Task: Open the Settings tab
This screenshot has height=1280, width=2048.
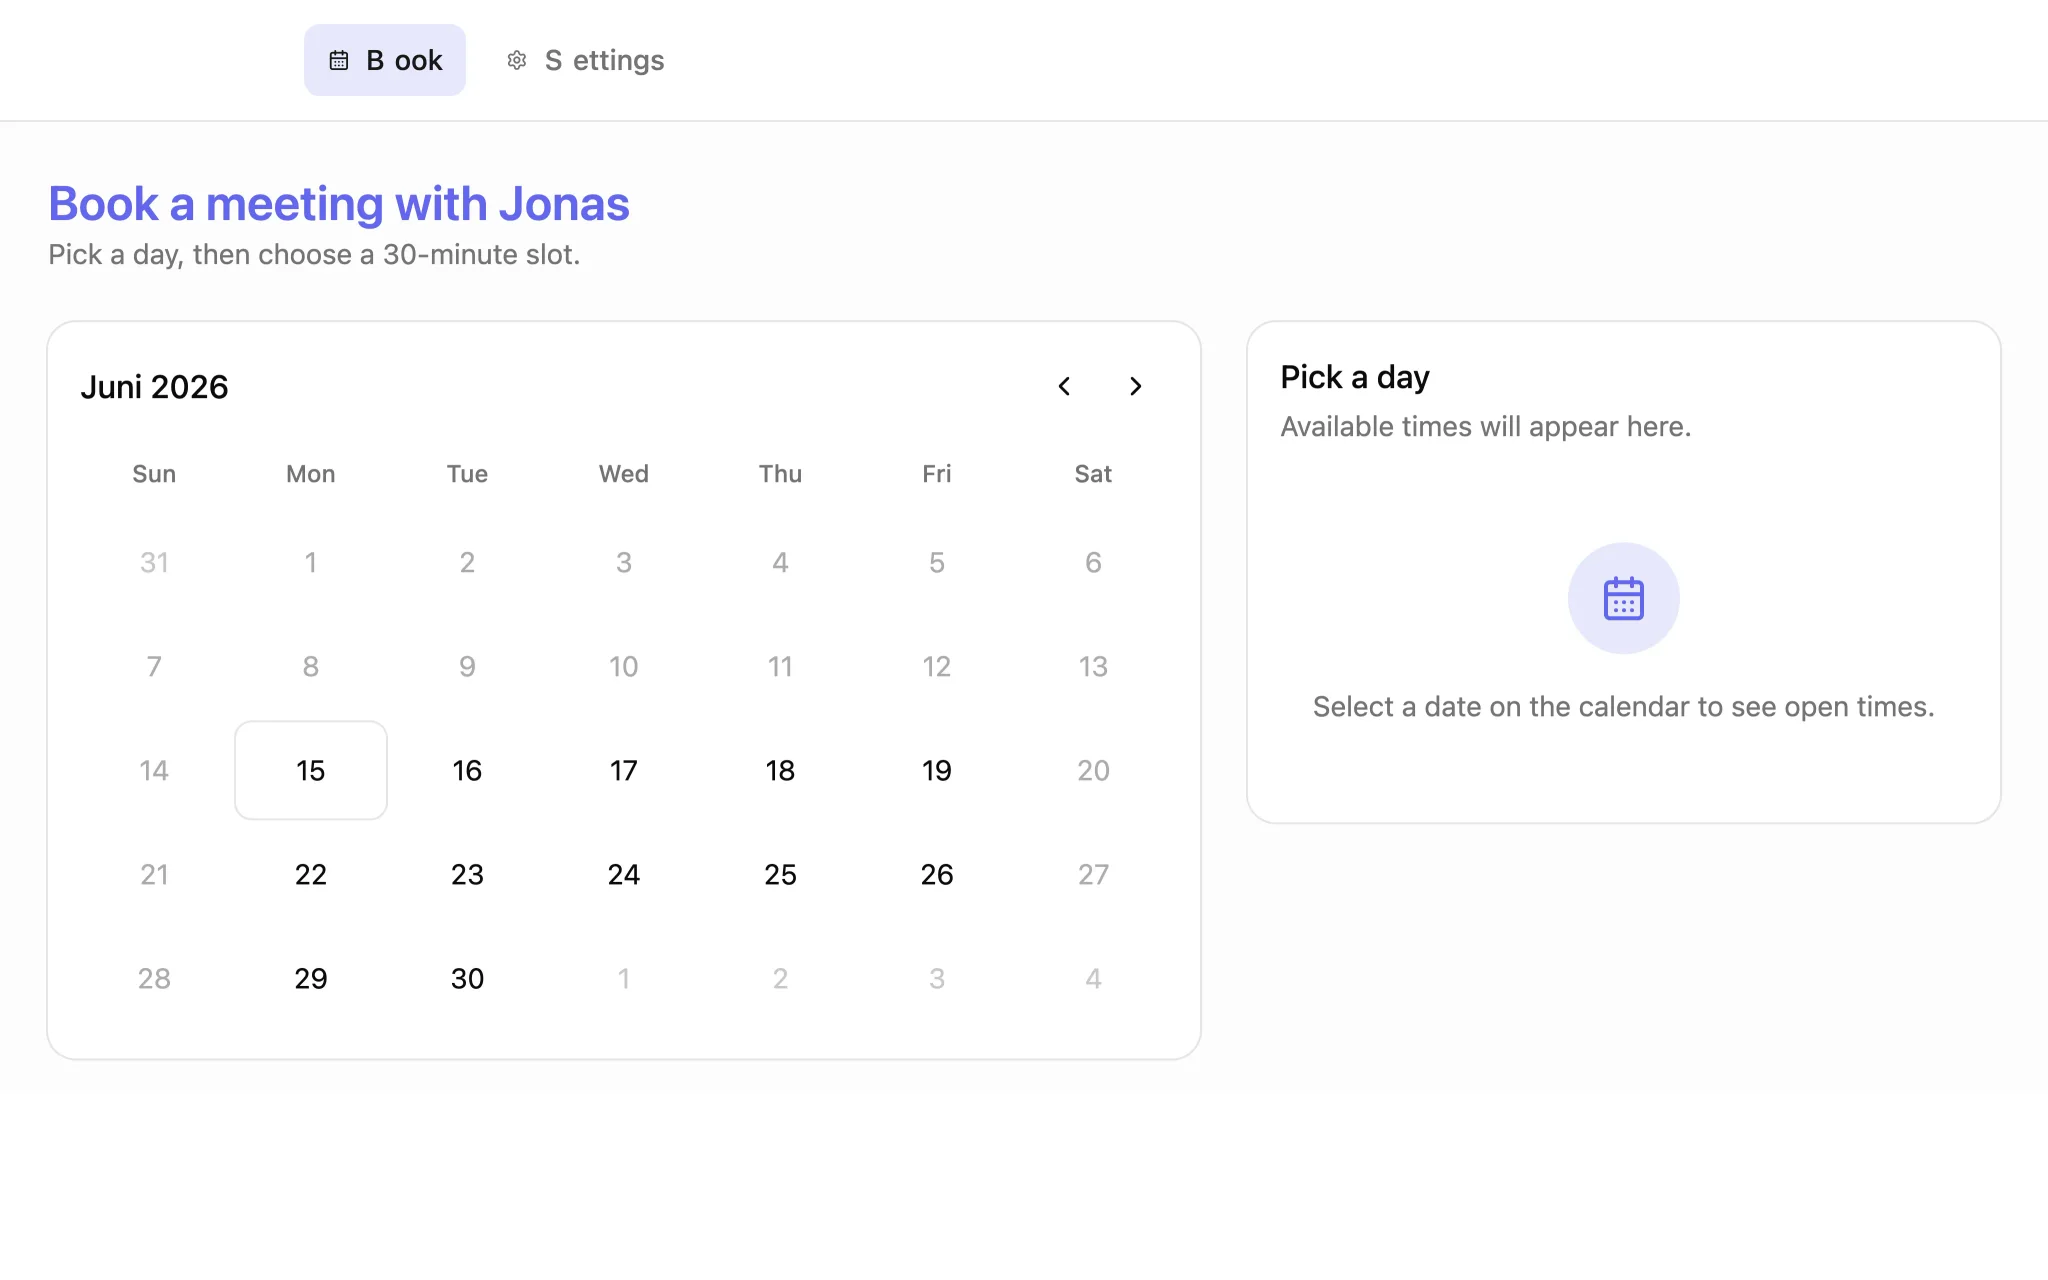Action: 585,60
